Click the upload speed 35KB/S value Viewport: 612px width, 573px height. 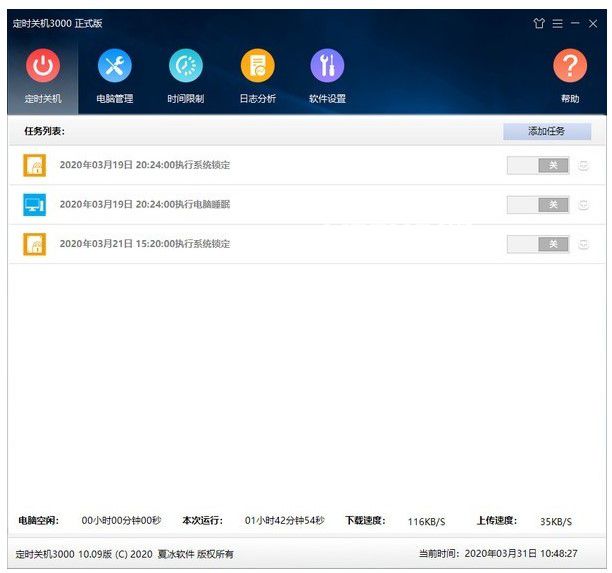(x=556, y=521)
